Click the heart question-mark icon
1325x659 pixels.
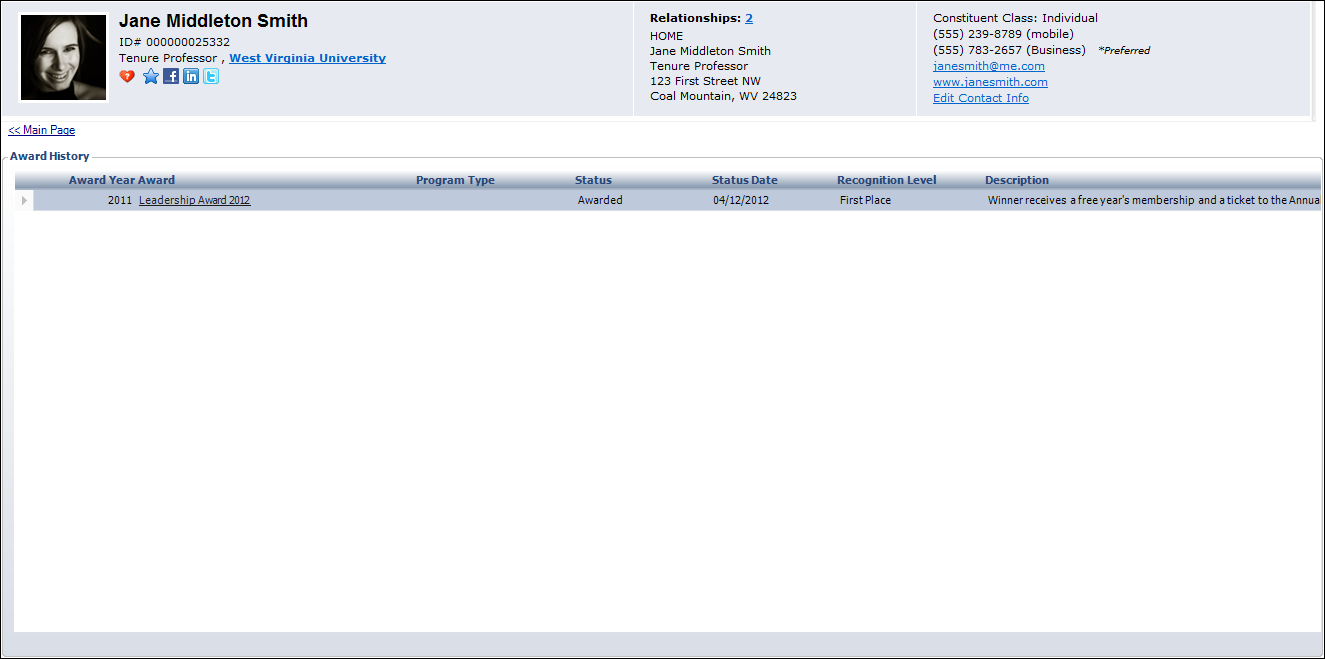click(x=127, y=76)
